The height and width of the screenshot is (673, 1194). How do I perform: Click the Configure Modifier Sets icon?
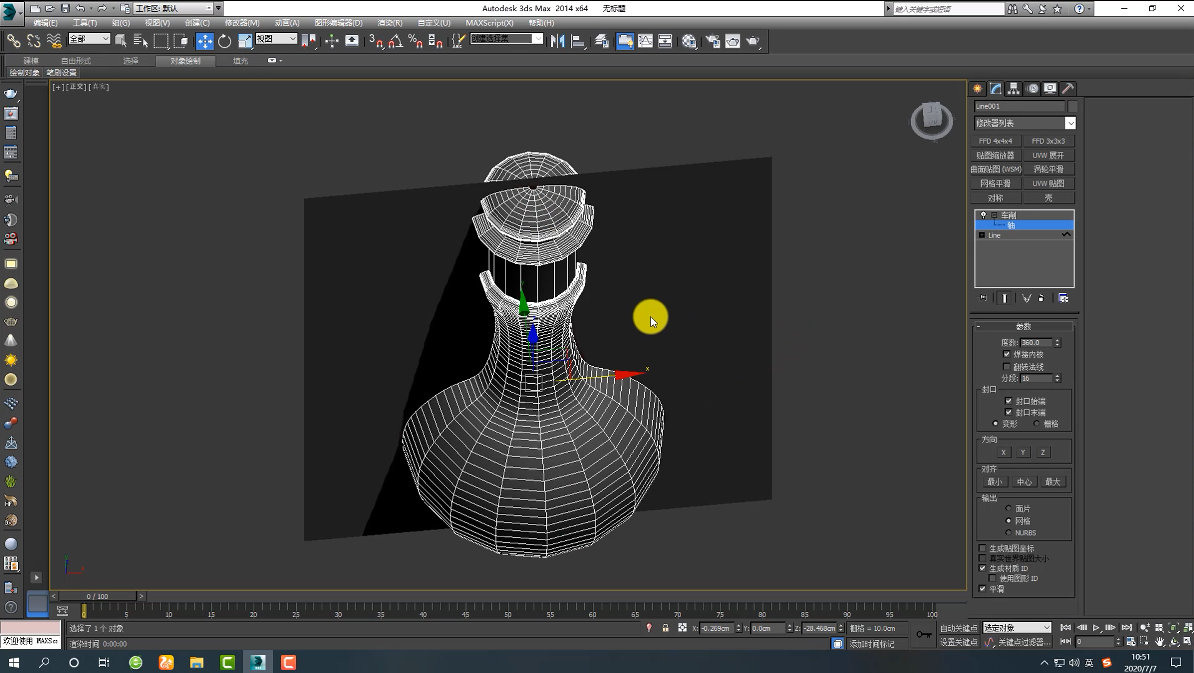tap(1063, 298)
